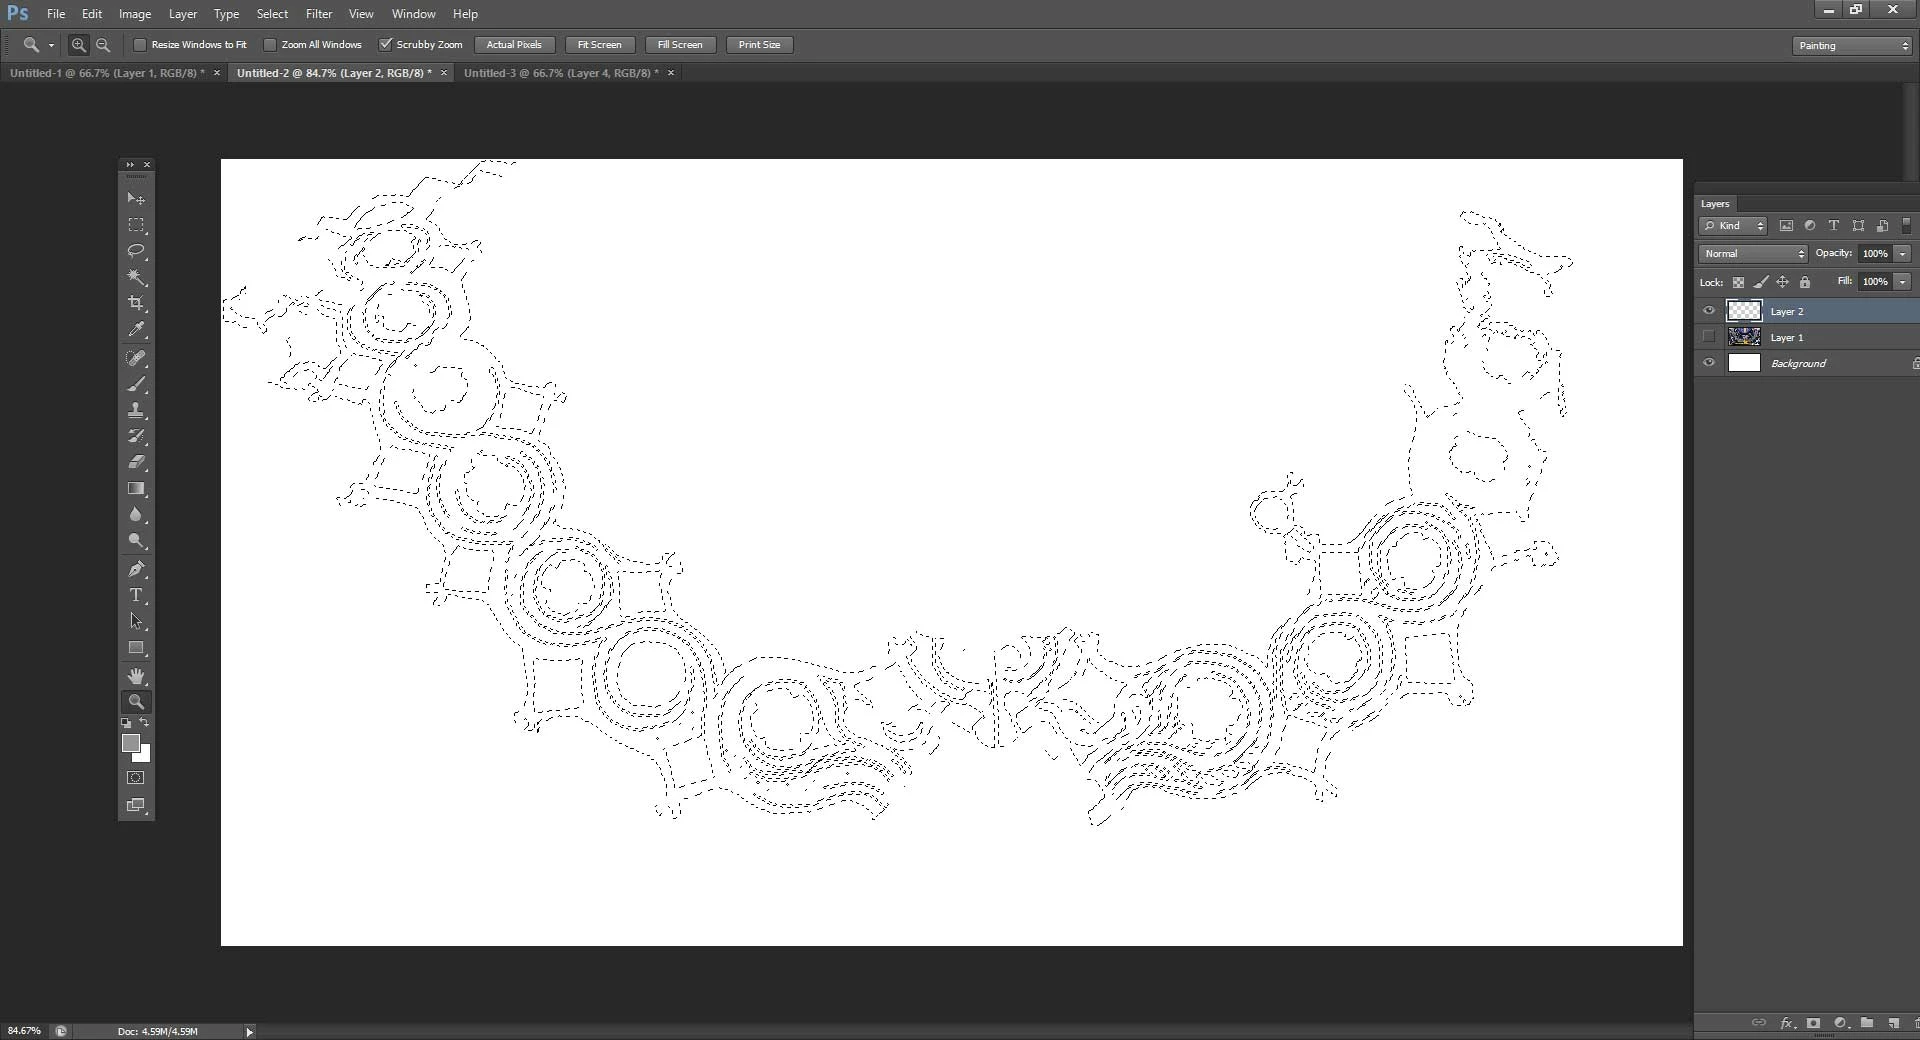
Task: Uncheck the Scrubby Zoom checkbox
Action: [x=385, y=45]
